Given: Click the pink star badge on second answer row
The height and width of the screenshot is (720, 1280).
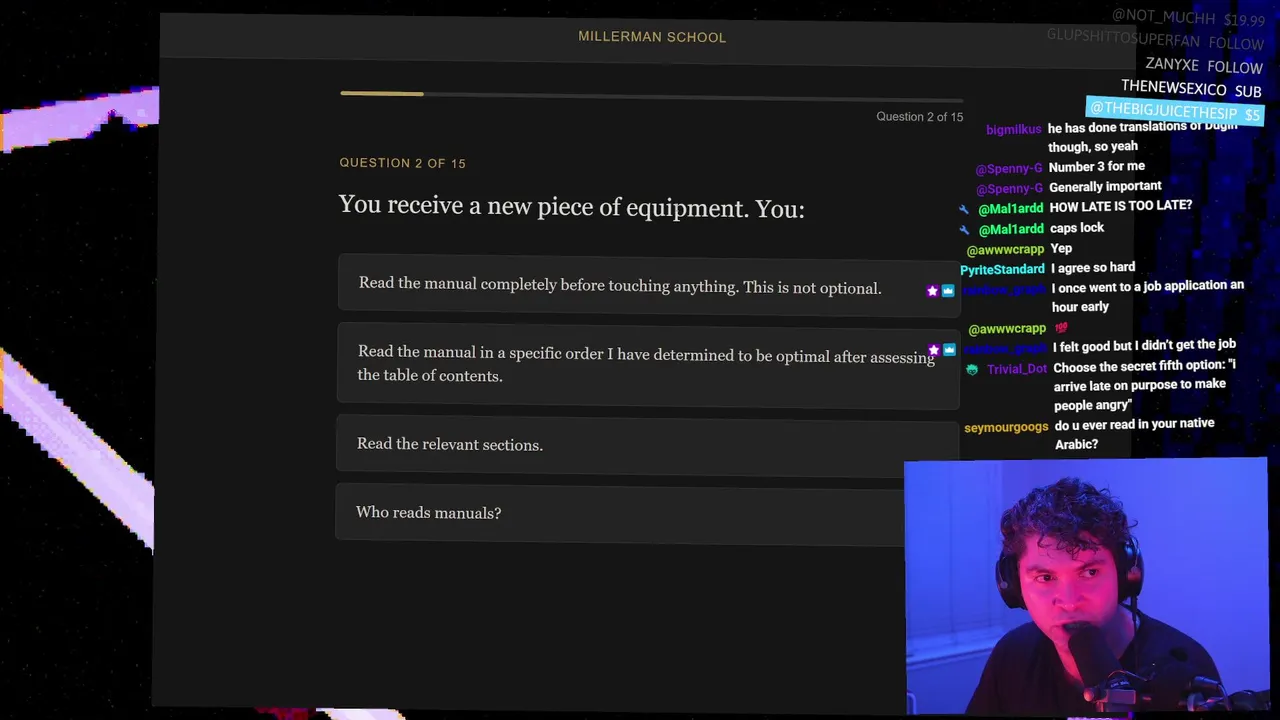Looking at the screenshot, I should tap(933, 350).
